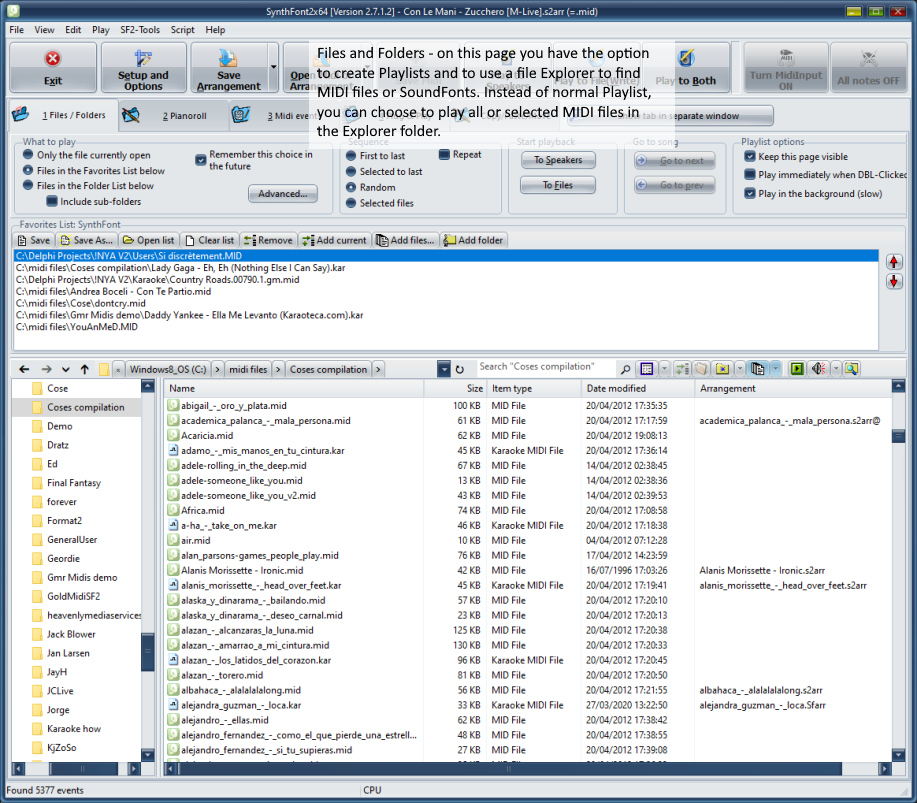Click the Clear list button

pos(209,240)
